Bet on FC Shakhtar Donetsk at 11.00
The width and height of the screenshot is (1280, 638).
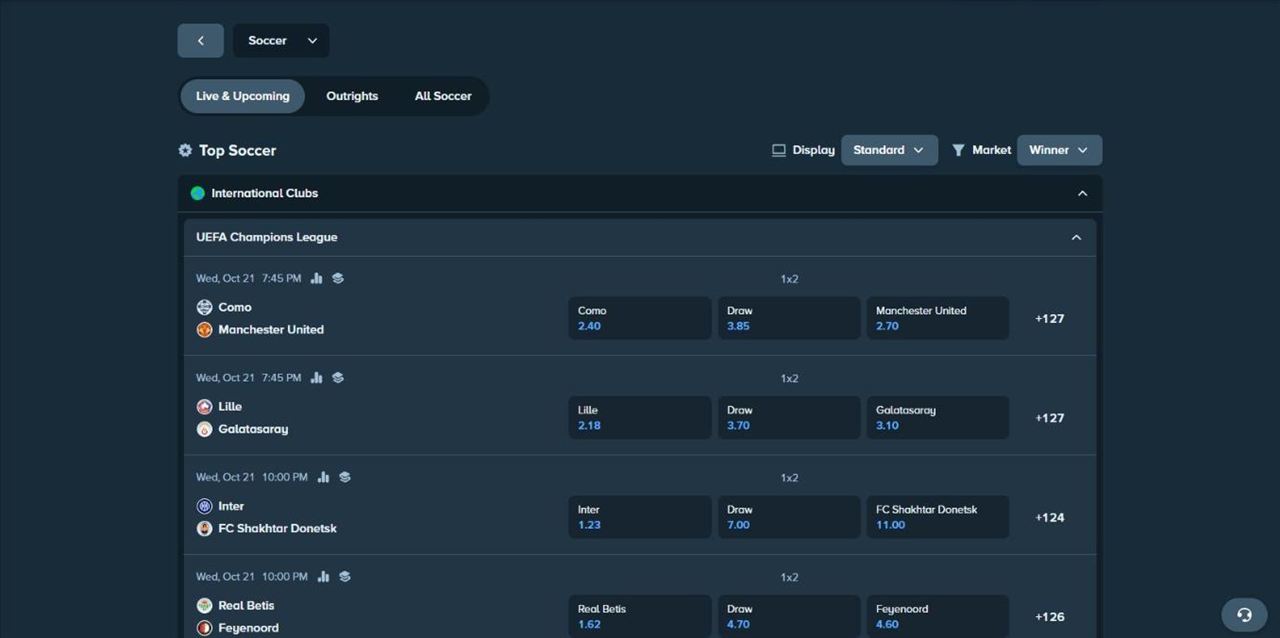click(937, 517)
